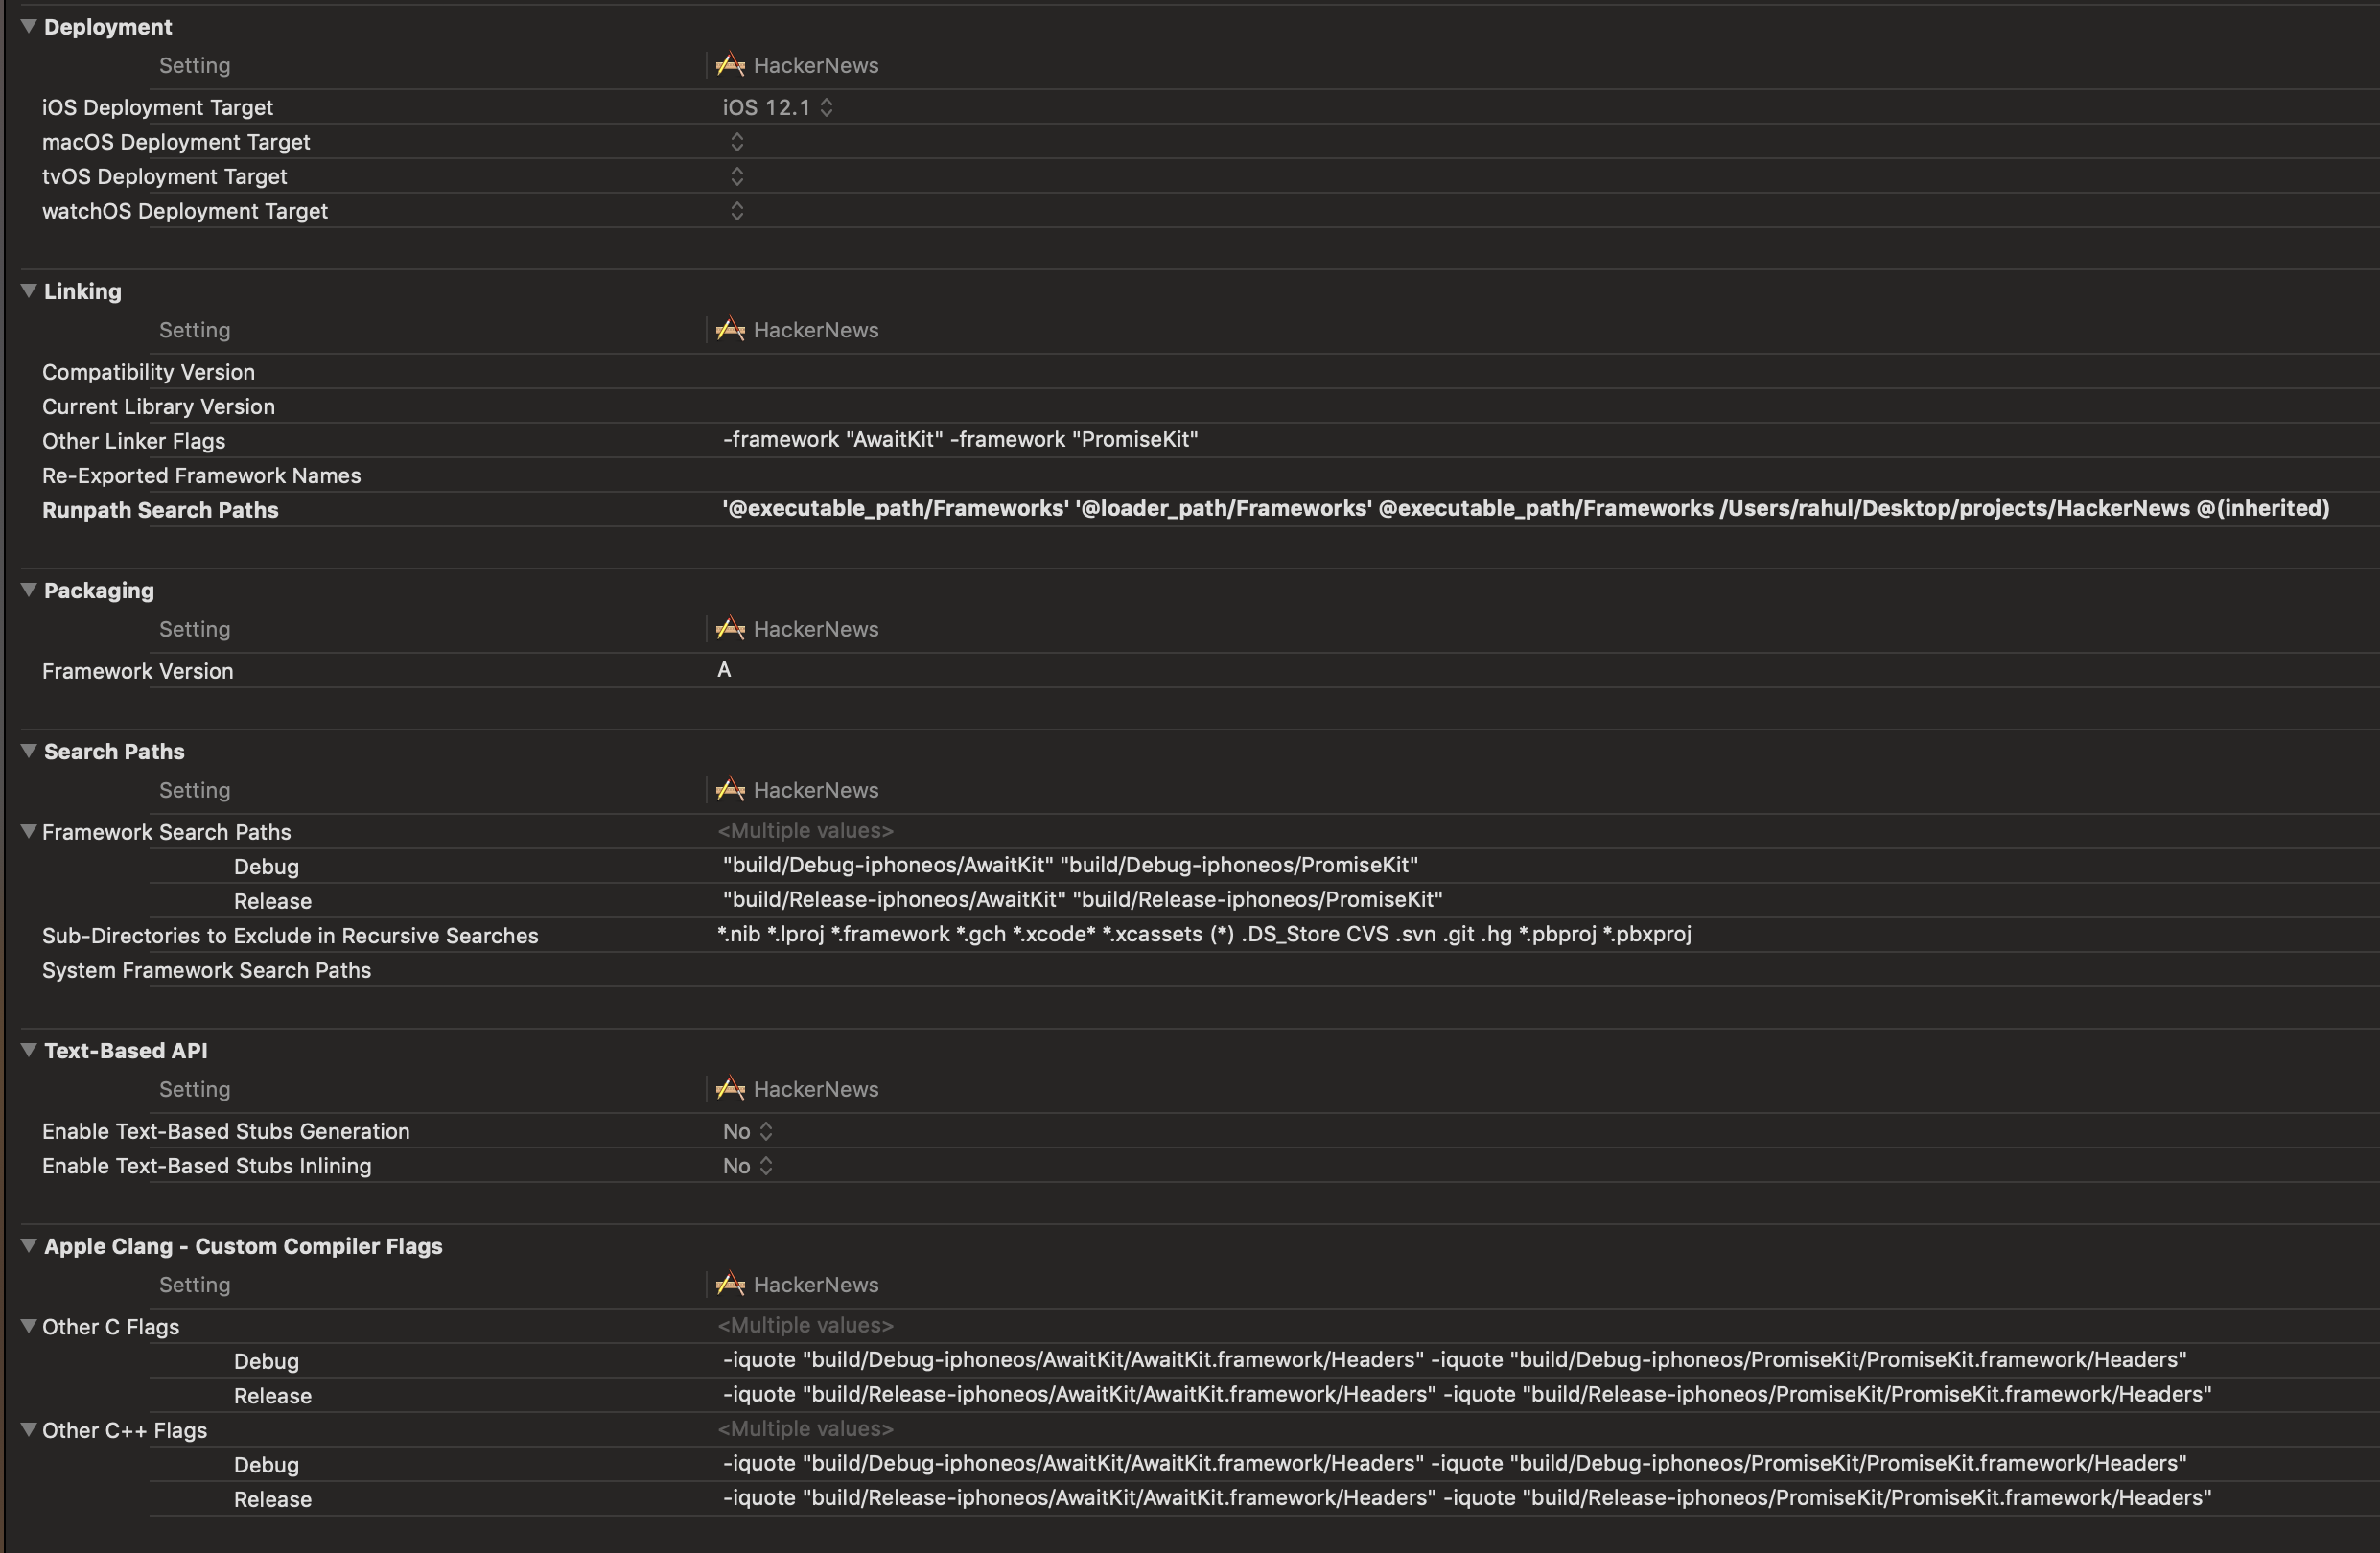Toggle Enable Text-Based Stubs Generation value
The image size is (2380, 1553).
click(747, 1131)
